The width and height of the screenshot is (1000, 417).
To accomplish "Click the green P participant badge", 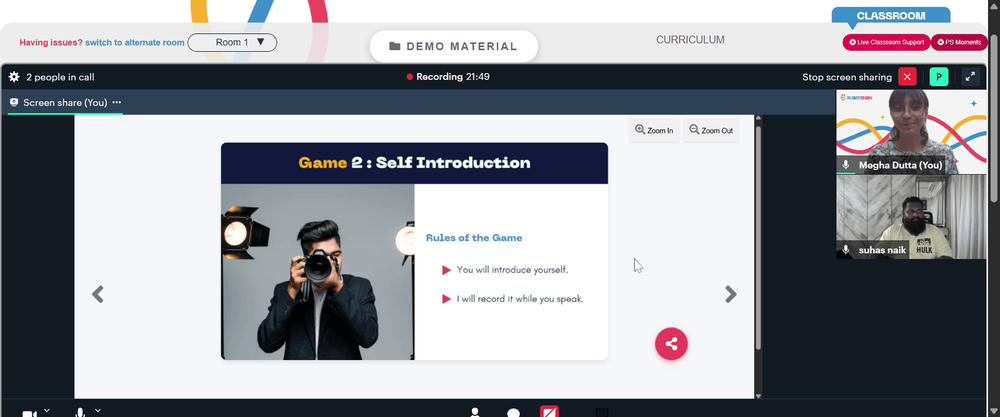I will pos(939,77).
